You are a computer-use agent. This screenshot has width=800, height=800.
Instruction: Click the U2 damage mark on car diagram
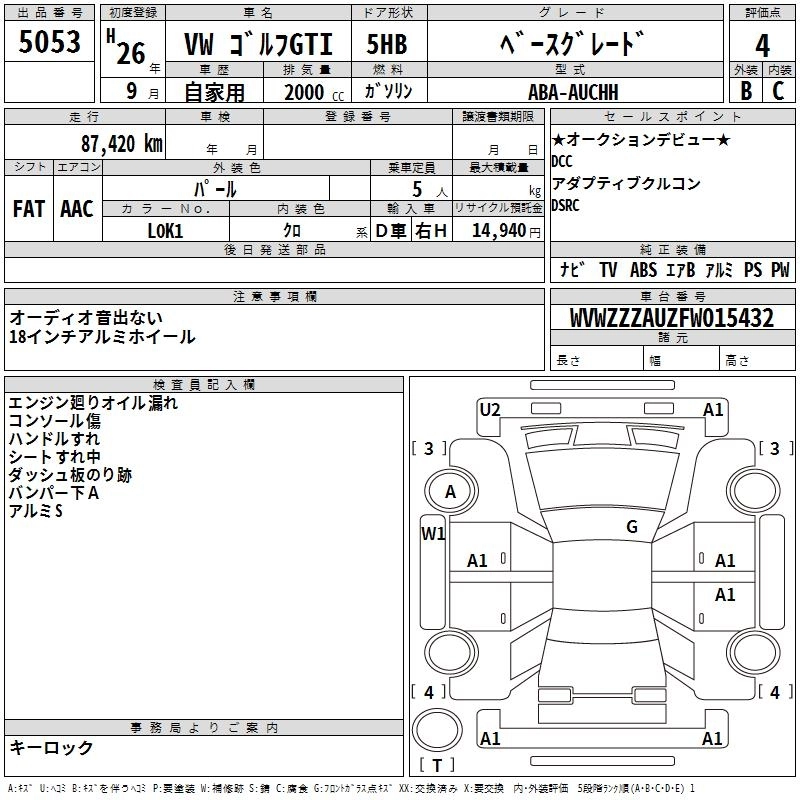[490, 409]
